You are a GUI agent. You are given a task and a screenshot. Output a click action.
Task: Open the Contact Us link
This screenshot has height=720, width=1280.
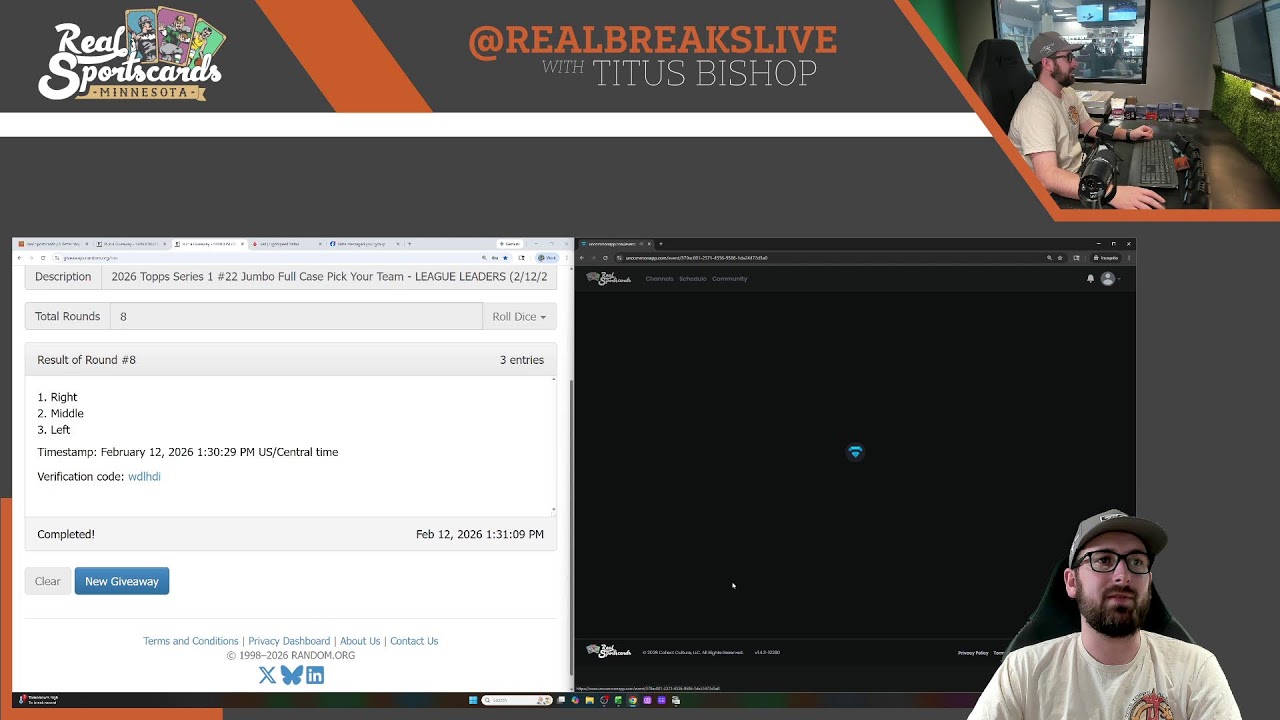[x=414, y=641]
